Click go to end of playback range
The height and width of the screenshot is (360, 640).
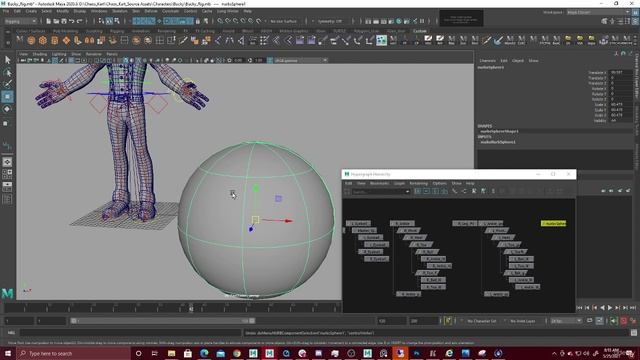[x=632, y=307]
